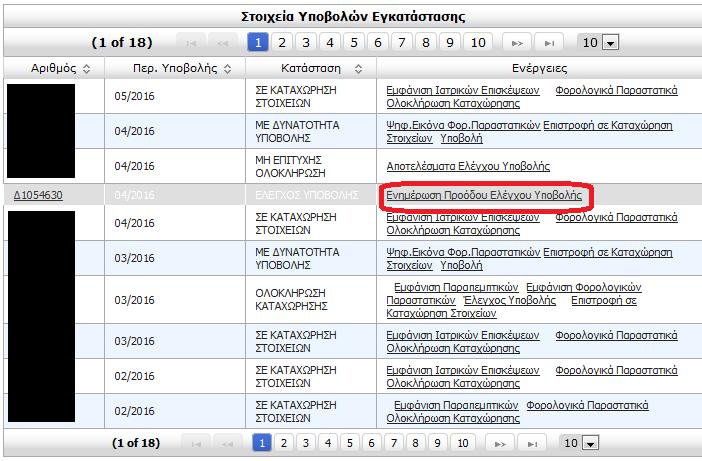The height and width of the screenshot is (461, 702).
Task: Click Εμφάνιση Ιατρικών Επισκέψεων in 05/2016 row
Action: point(463,90)
